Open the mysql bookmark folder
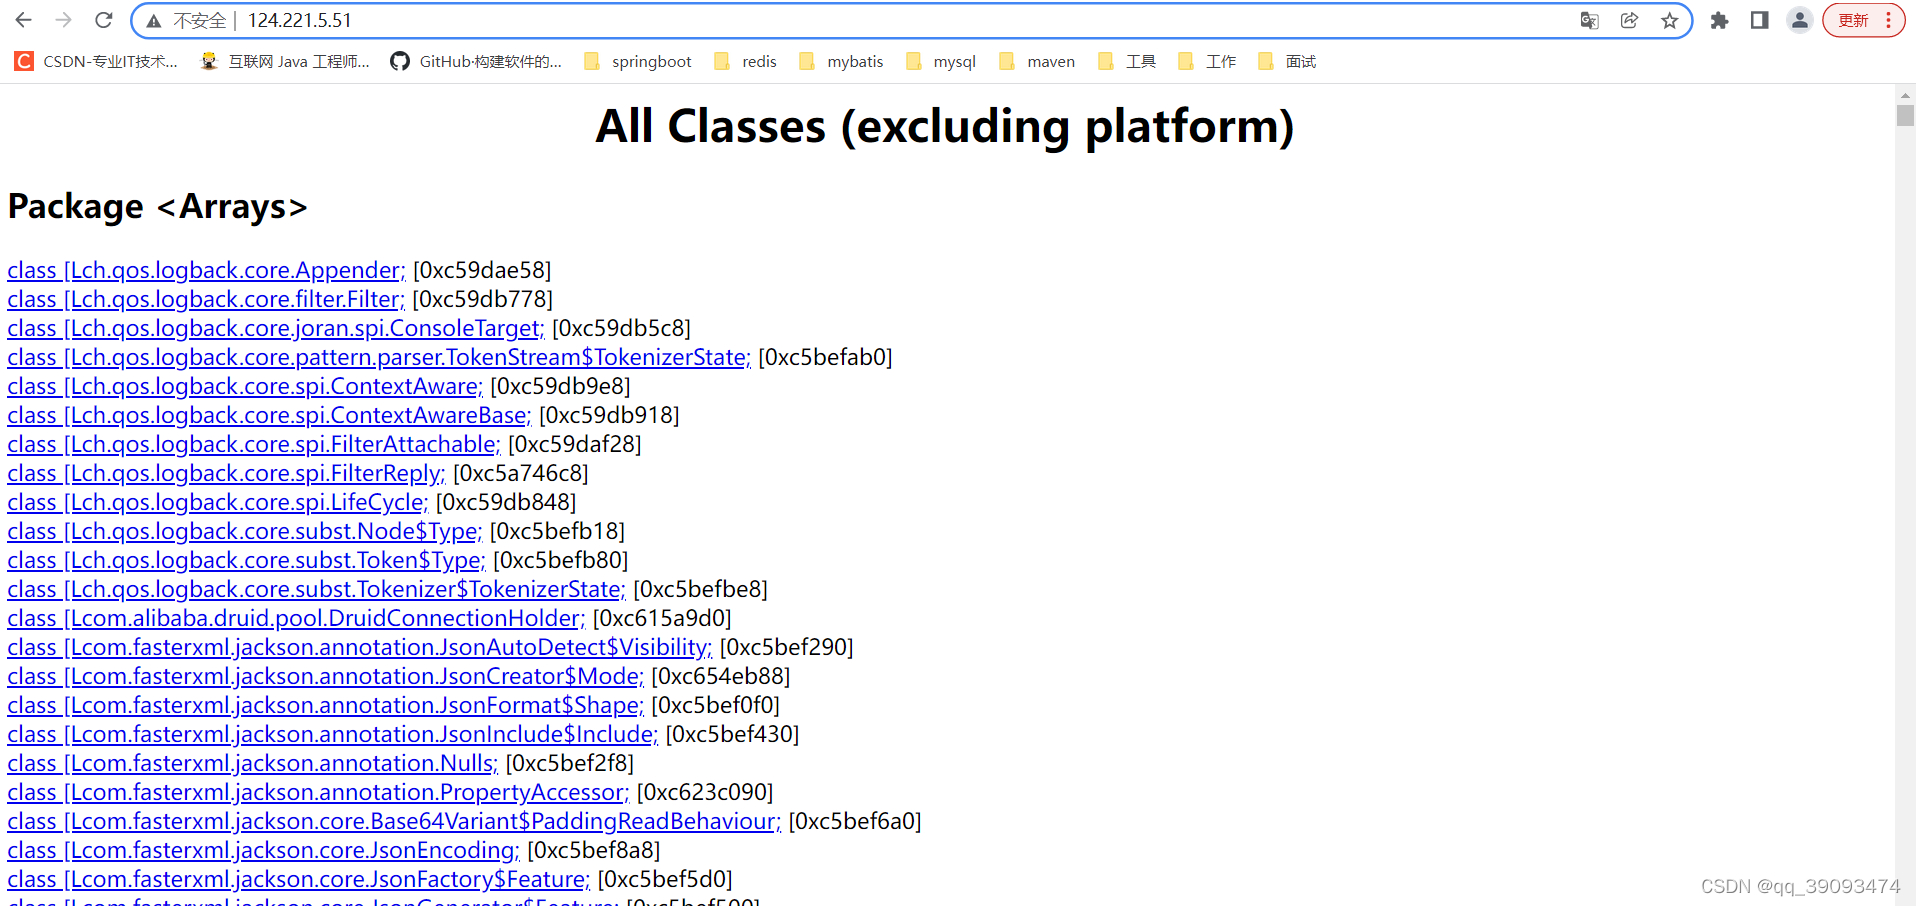 [x=940, y=62]
